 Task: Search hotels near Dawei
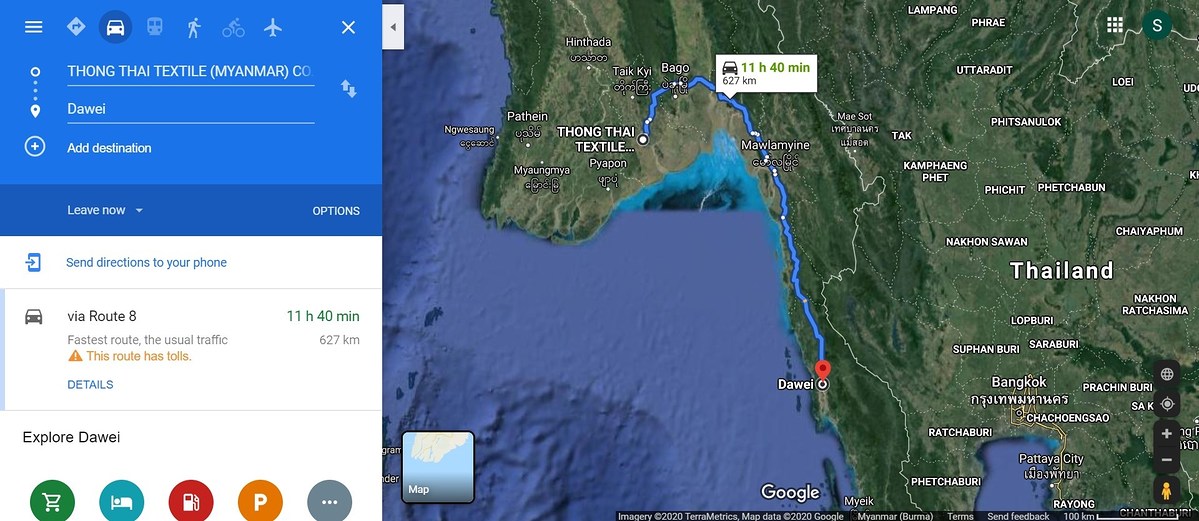[x=122, y=501]
